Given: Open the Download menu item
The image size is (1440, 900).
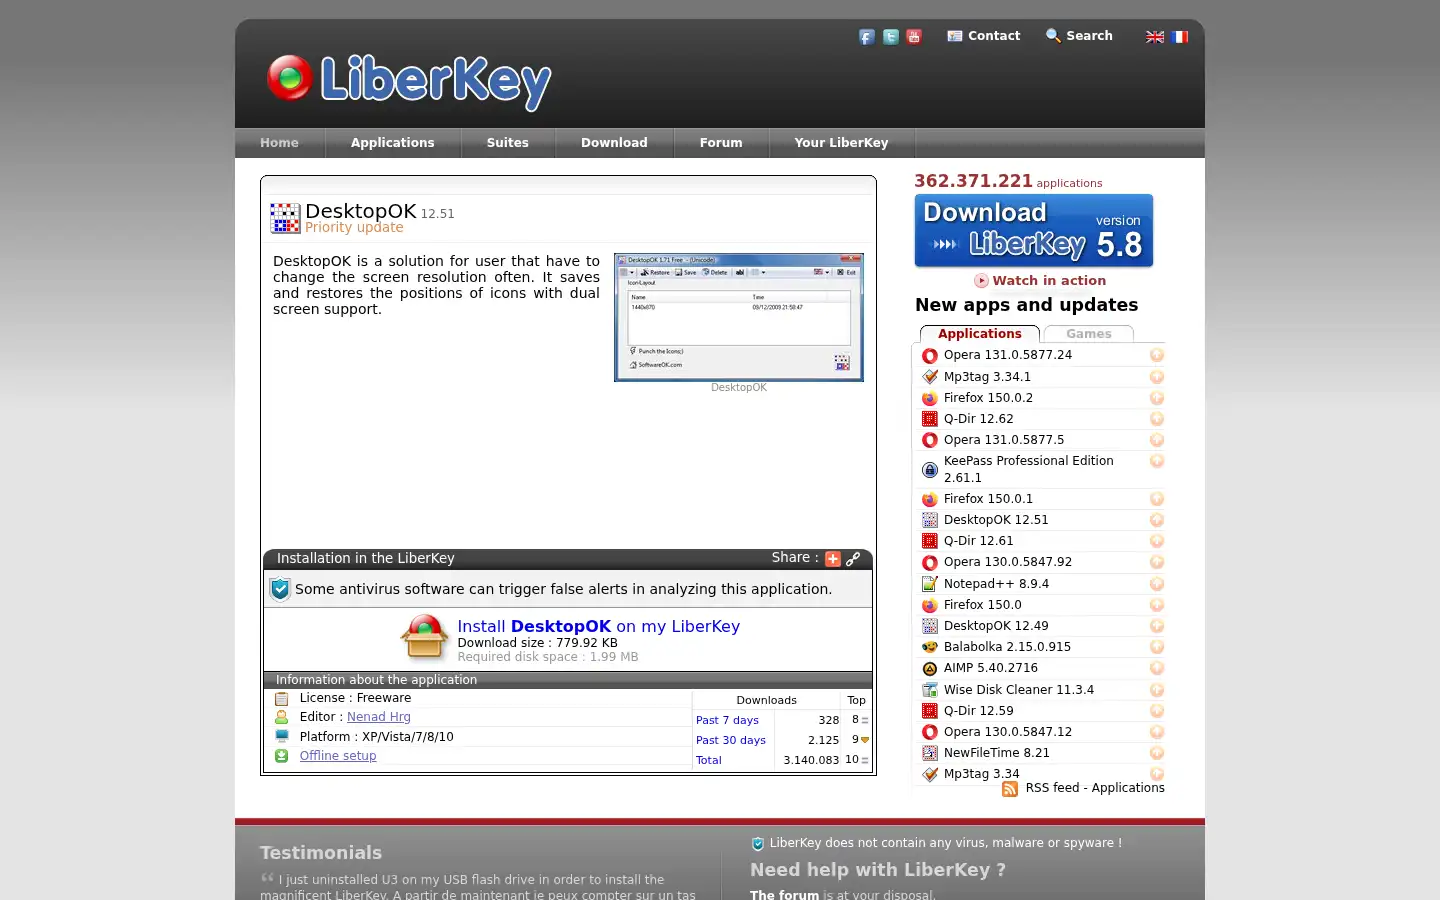Looking at the screenshot, I should tap(614, 143).
